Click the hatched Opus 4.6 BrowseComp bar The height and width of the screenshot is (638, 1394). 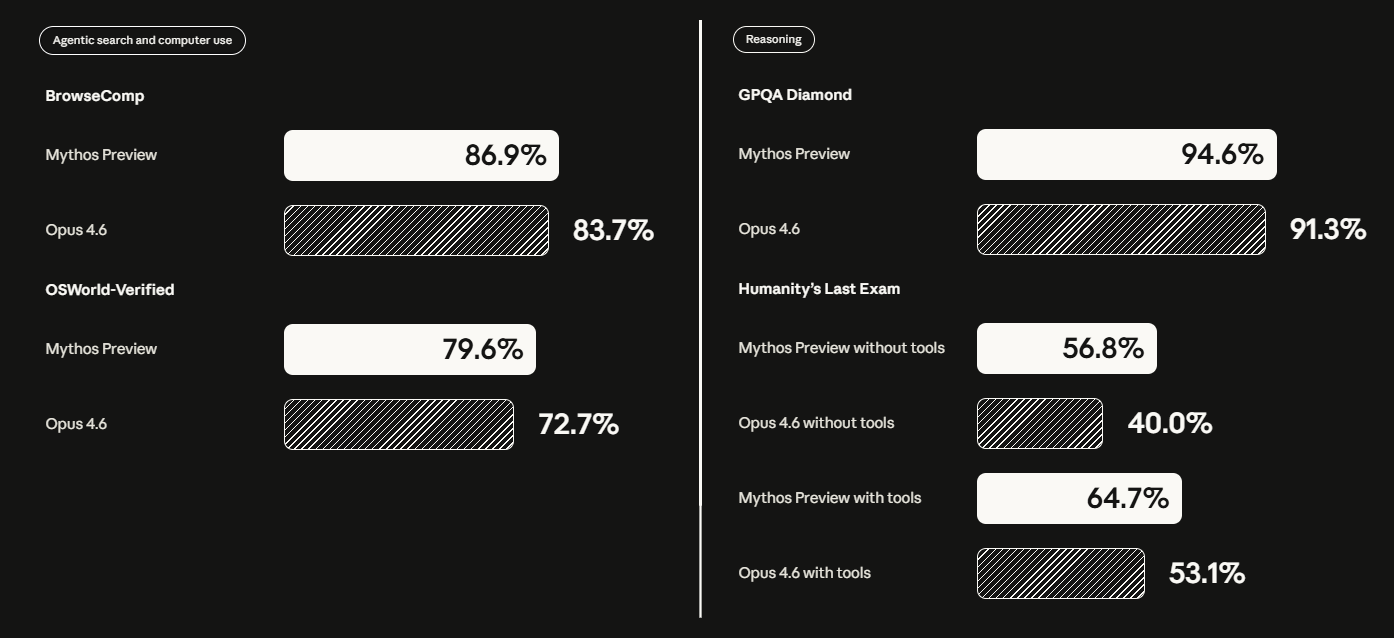(416, 230)
